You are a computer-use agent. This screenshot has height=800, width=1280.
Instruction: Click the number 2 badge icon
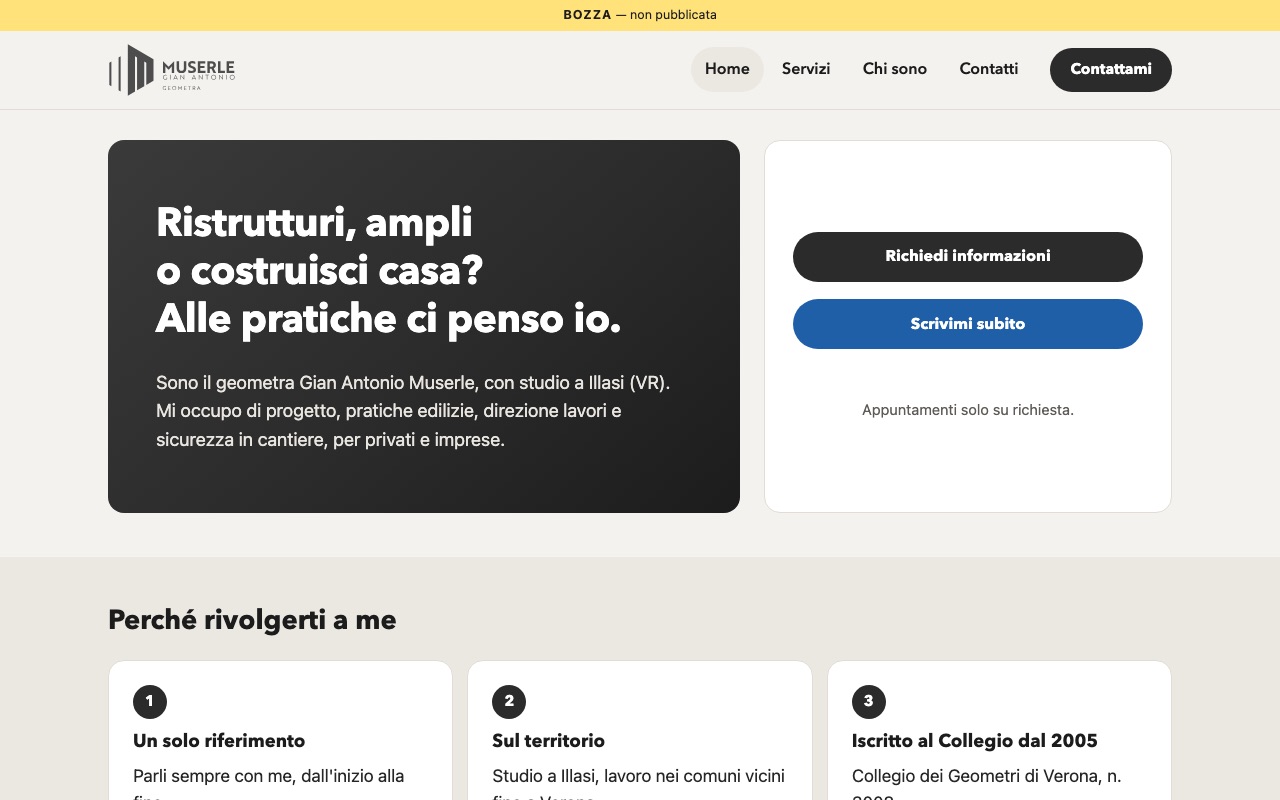[509, 702]
